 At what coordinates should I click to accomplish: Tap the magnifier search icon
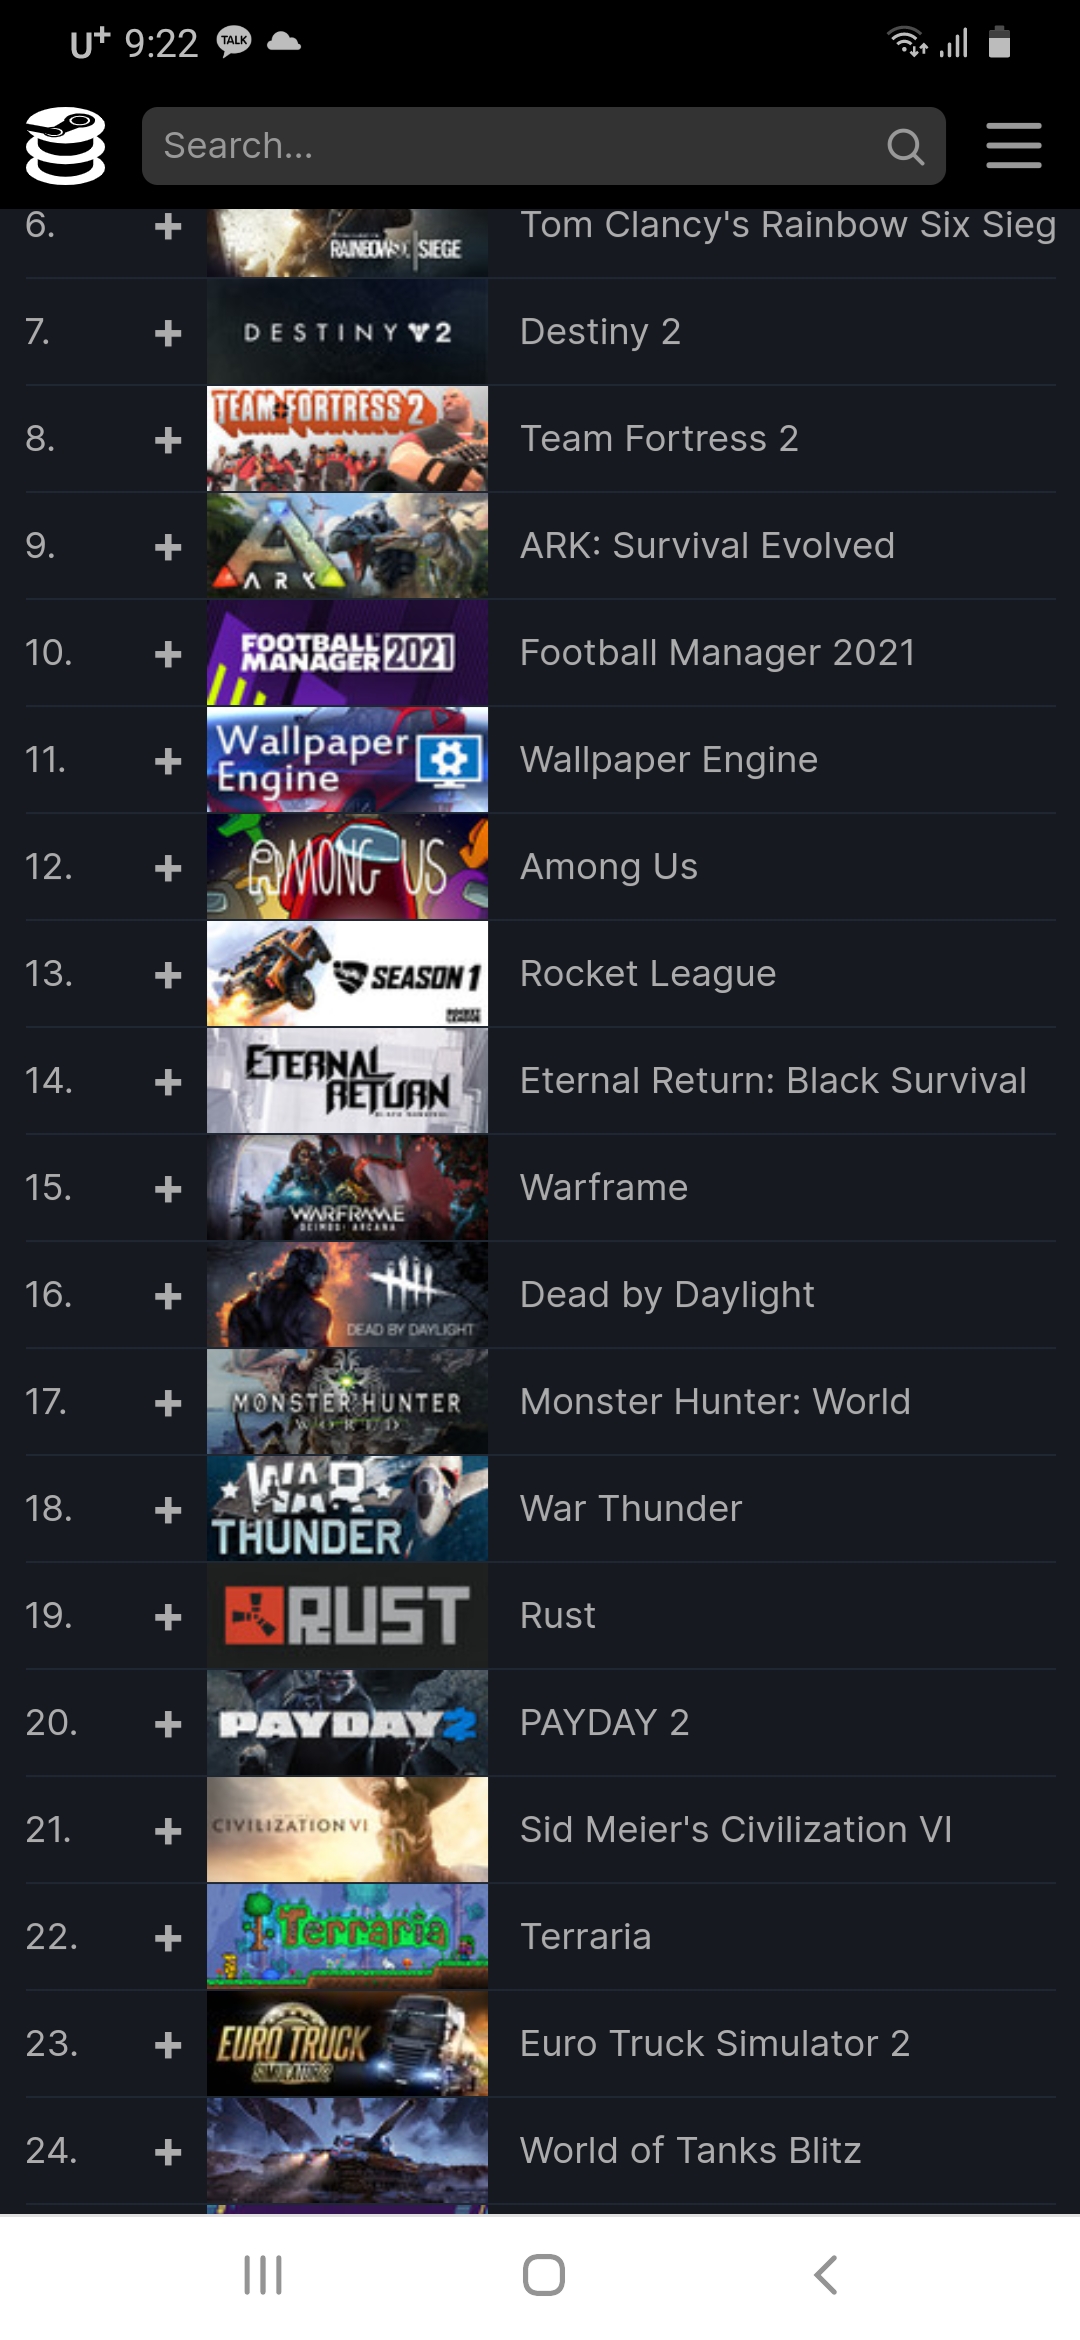pos(905,146)
